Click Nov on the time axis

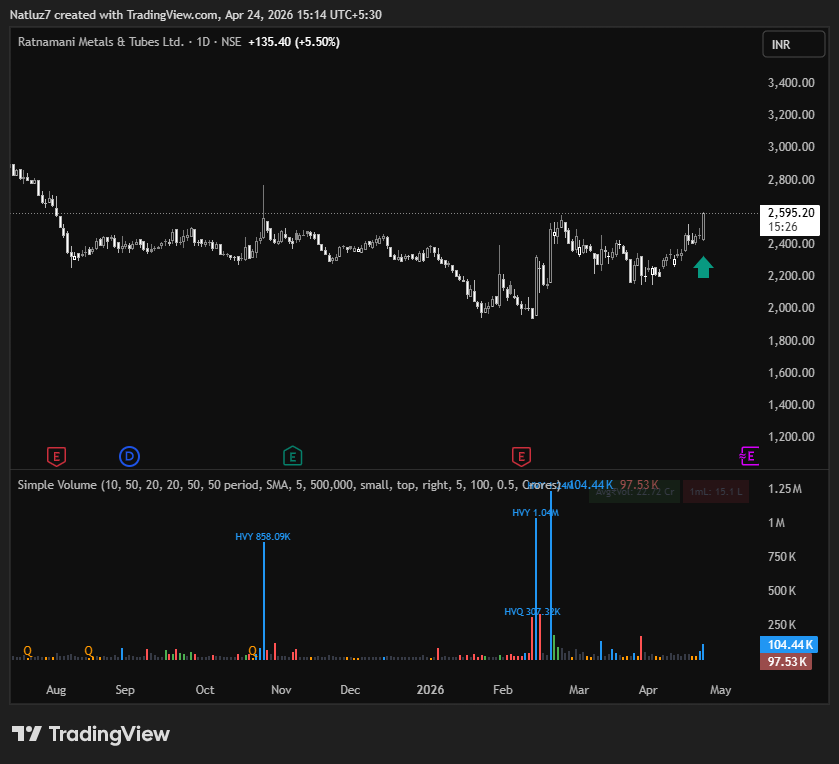[281, 690]
